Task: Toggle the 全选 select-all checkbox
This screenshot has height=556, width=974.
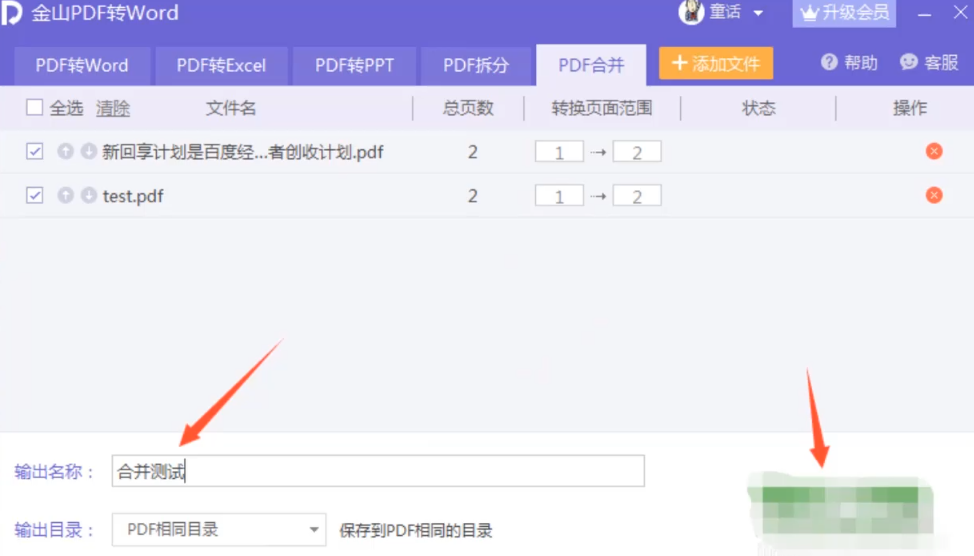Action: coord(35,108)
